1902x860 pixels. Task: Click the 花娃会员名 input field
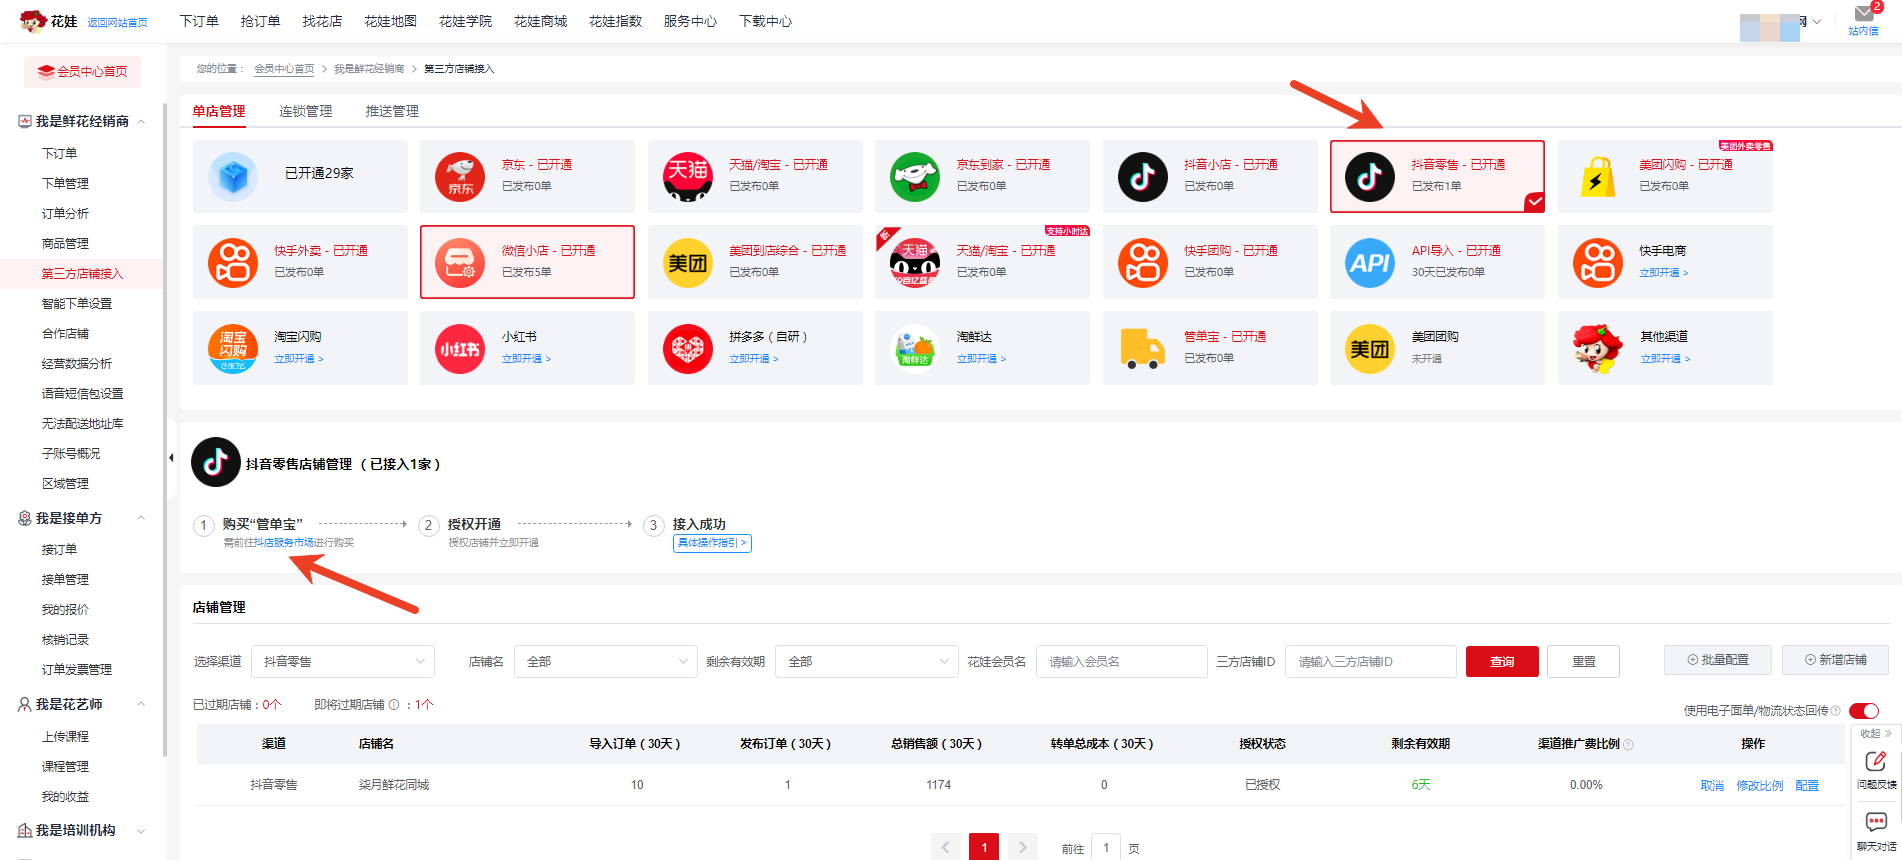(x=1121, y=662)
